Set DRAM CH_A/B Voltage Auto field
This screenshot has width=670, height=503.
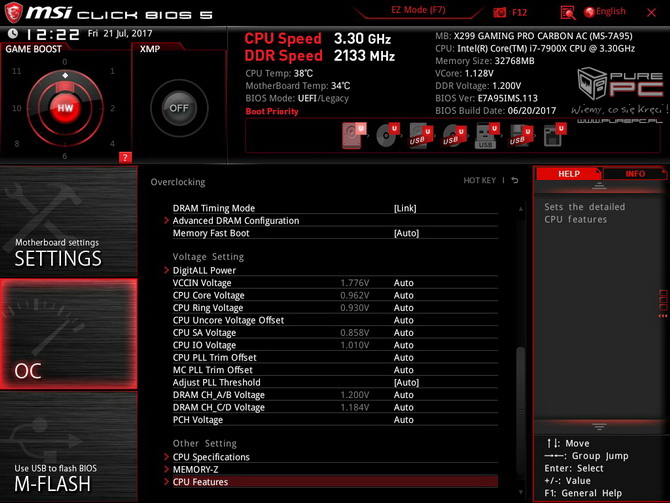(403, 395)
